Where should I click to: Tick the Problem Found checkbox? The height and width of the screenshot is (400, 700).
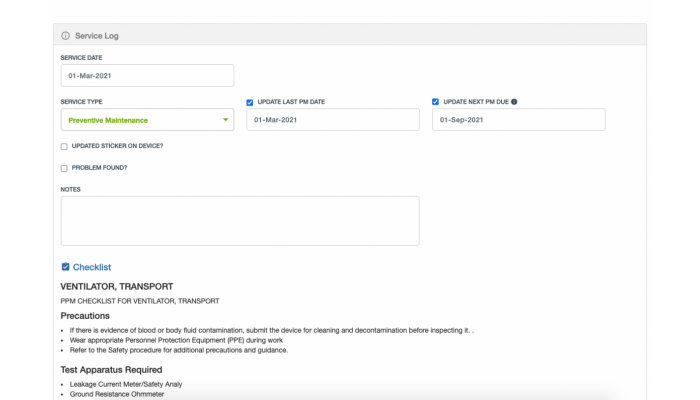pyautogui.click(x=64, y=168)
